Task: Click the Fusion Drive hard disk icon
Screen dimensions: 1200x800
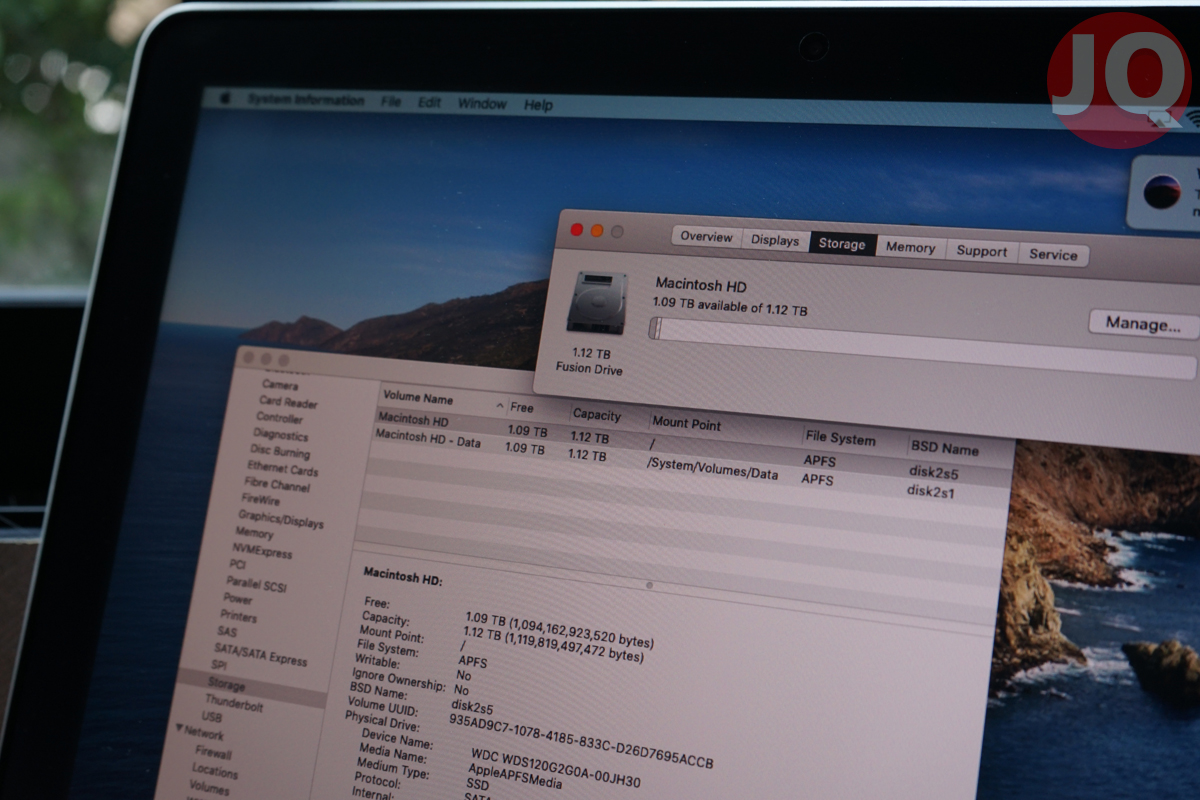Action: [597, 303]
